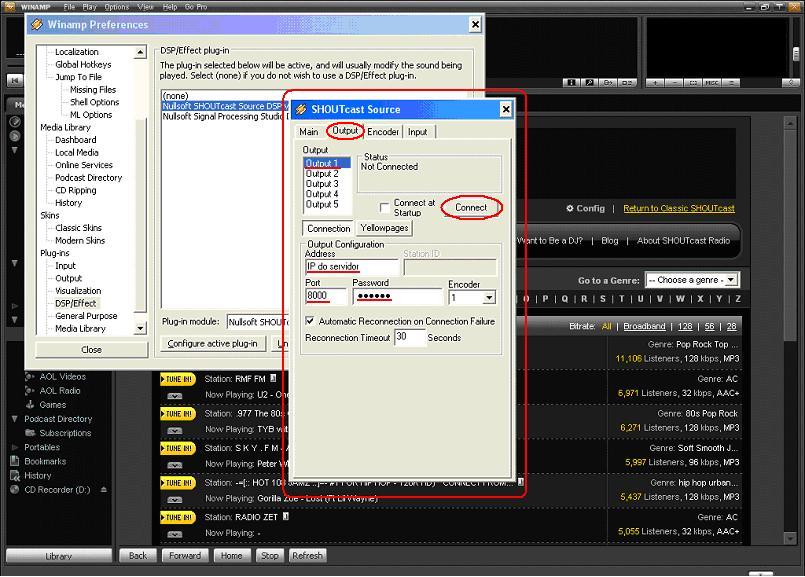The width and height of the screenshot is (805, 577).
Task: Collapse the Podcast Directory tree node
Action: (15, 419)
